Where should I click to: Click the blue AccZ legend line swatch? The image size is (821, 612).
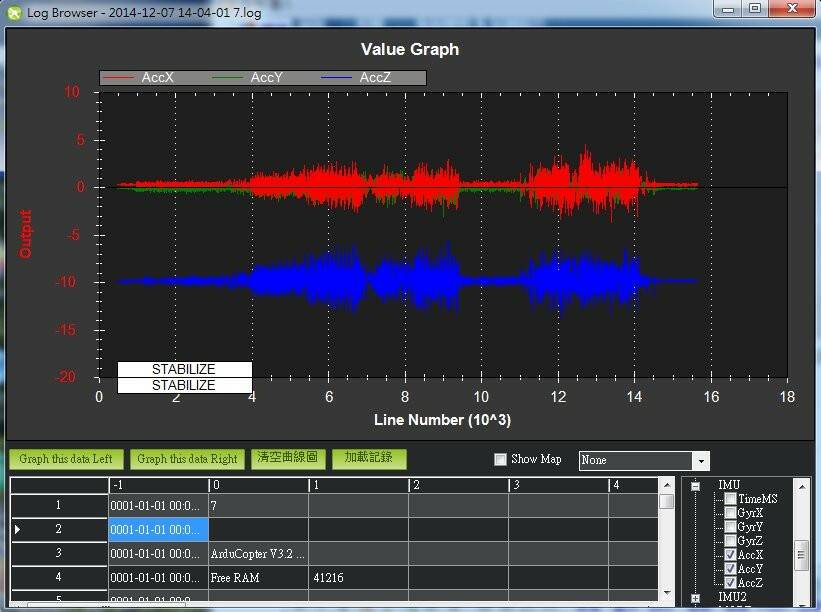click(336, 77)
